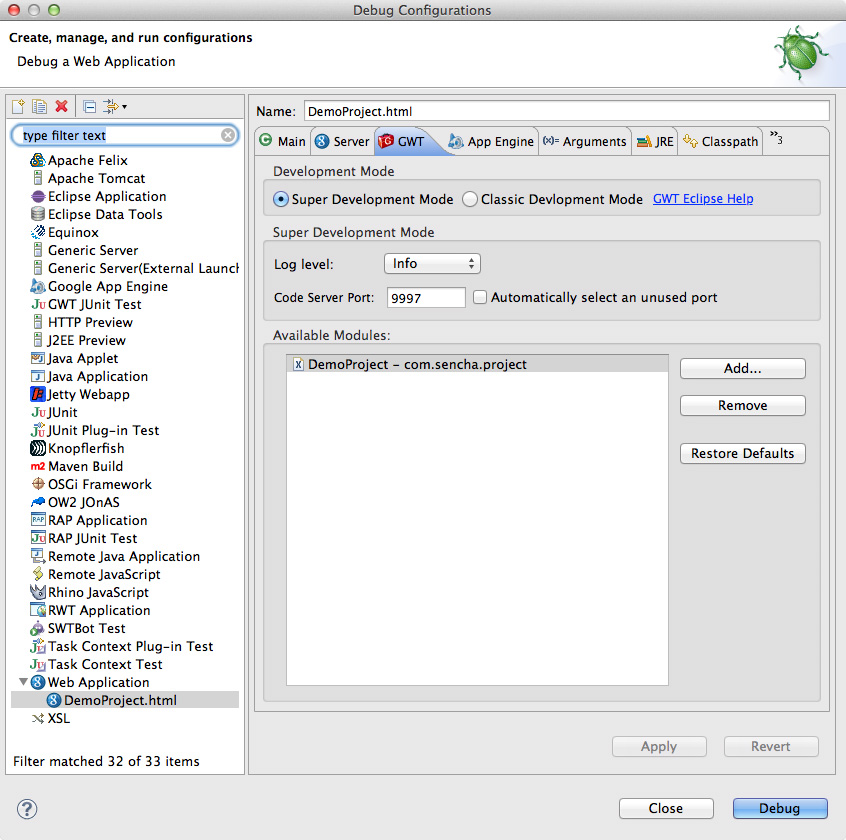The image size is (846, 840).
Task: Select the Knopflerfish icon
Action: [38, 448]
